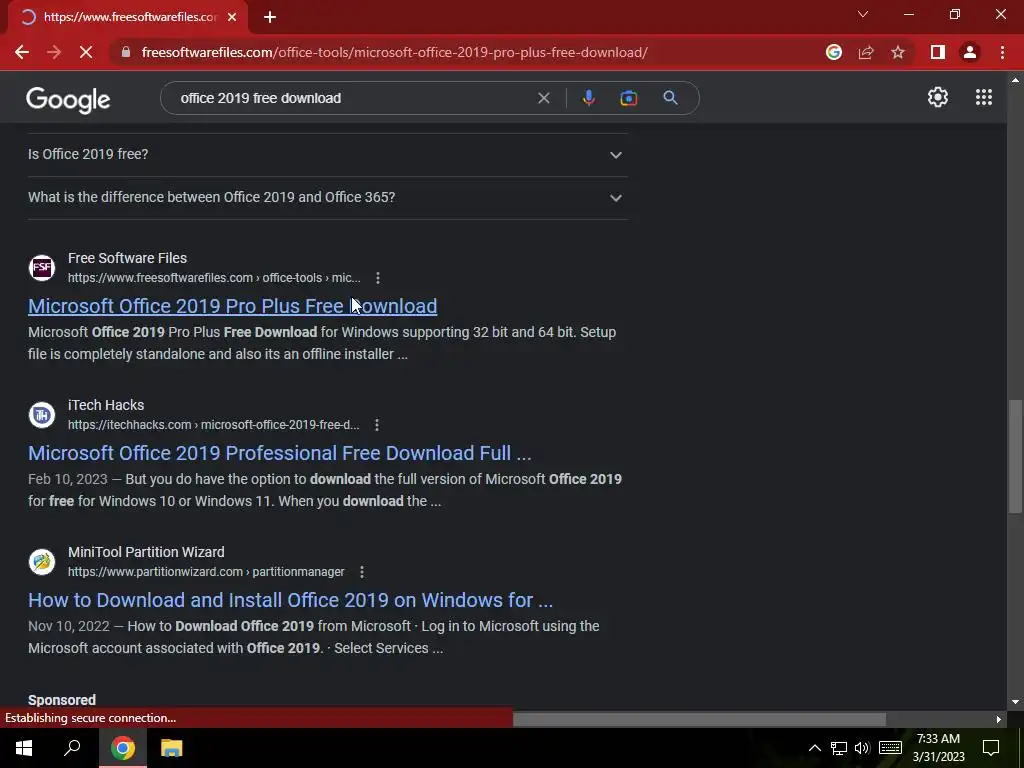
Task: Go to Google home via logo
Action: point(68,99)
